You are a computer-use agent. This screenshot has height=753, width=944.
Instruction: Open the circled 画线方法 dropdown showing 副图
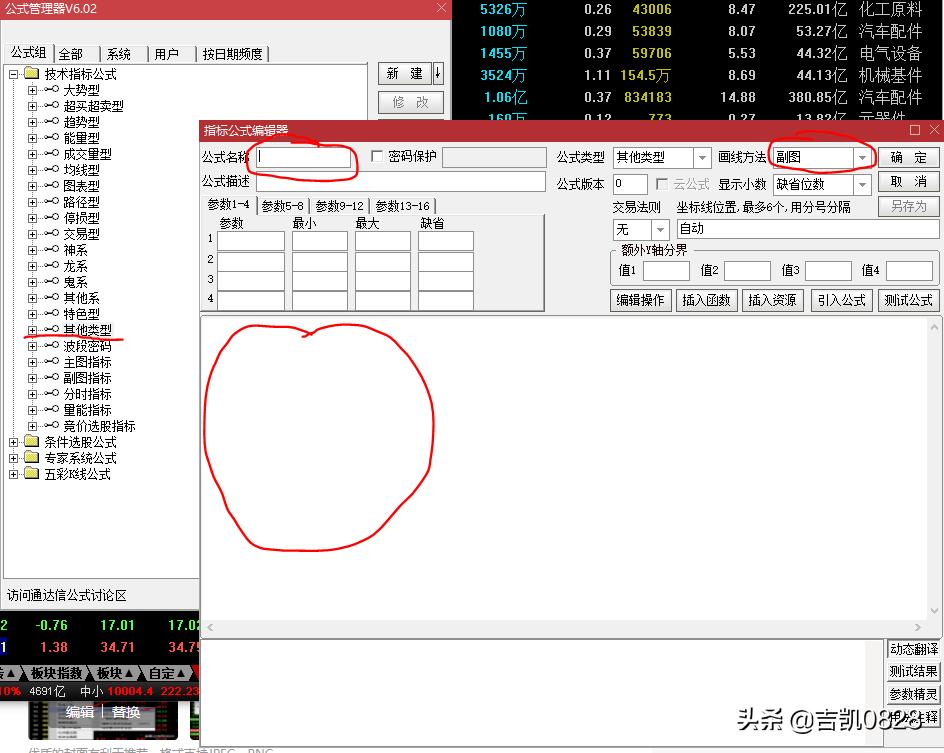pyautogui.click(x=865, y=157)
